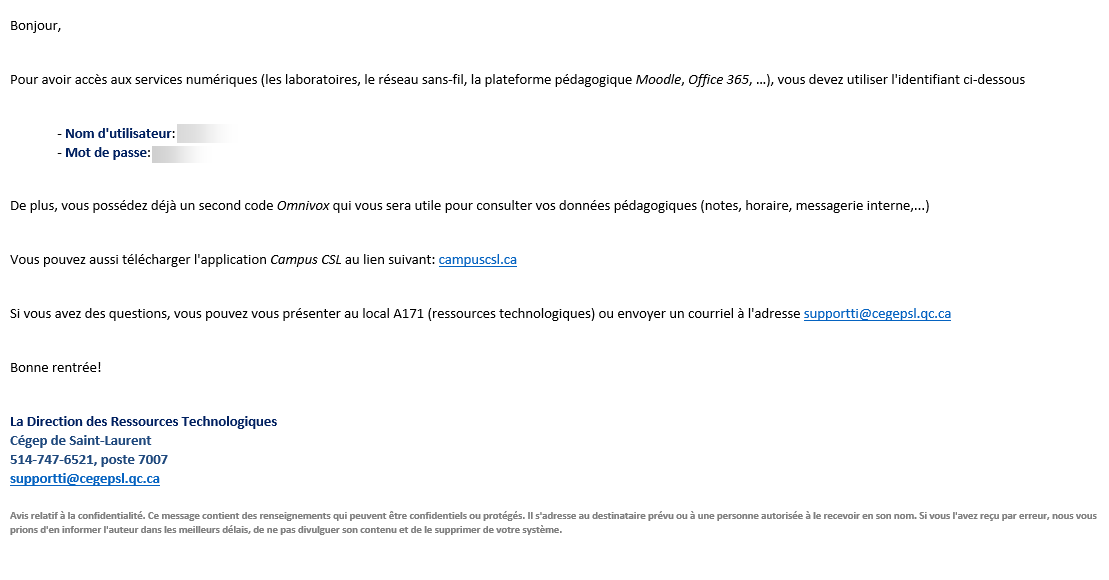Click the blurred username value
The width and height of the screenshot is (1109, 580).
coord(203,134)
